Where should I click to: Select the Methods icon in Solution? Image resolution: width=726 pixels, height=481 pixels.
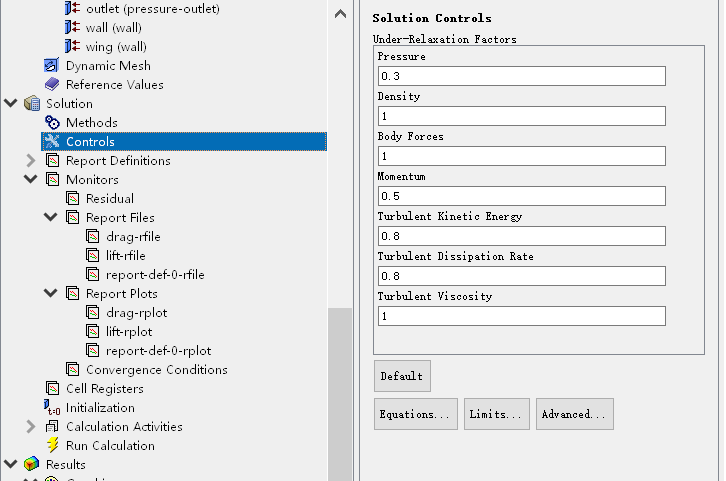tap(53, 123)
